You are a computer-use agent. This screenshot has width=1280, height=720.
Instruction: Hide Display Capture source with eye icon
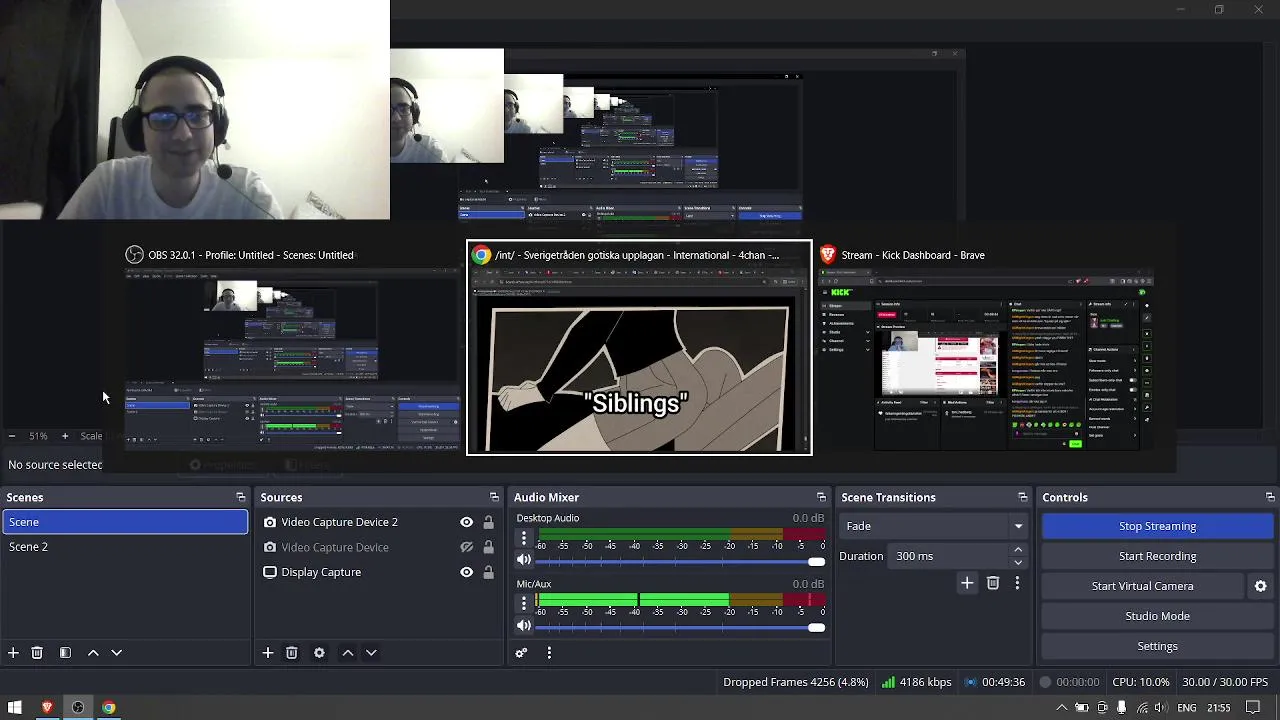[466, 572]
